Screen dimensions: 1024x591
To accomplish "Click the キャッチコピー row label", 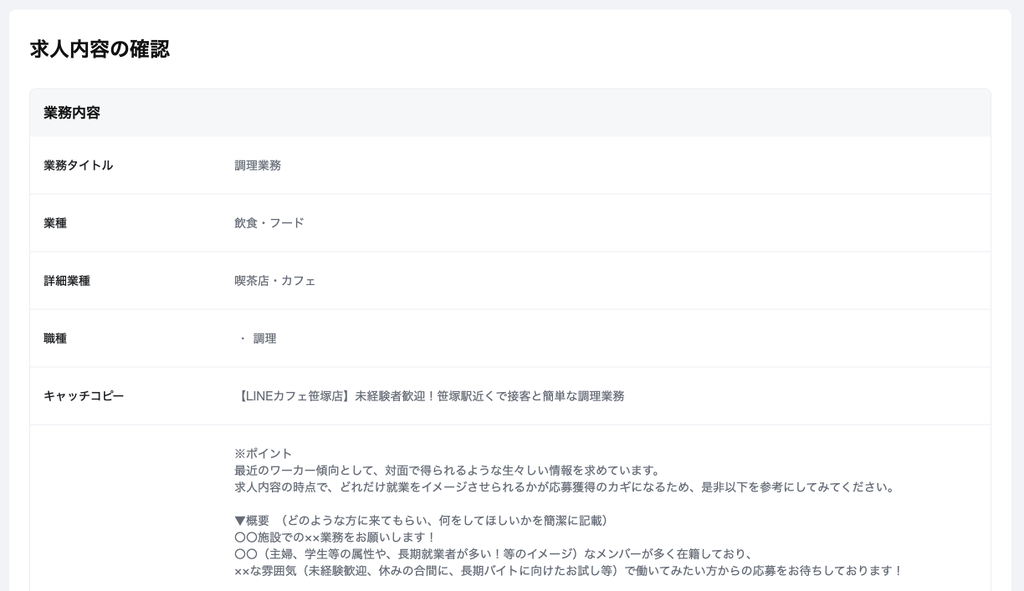I will [84, 396].
